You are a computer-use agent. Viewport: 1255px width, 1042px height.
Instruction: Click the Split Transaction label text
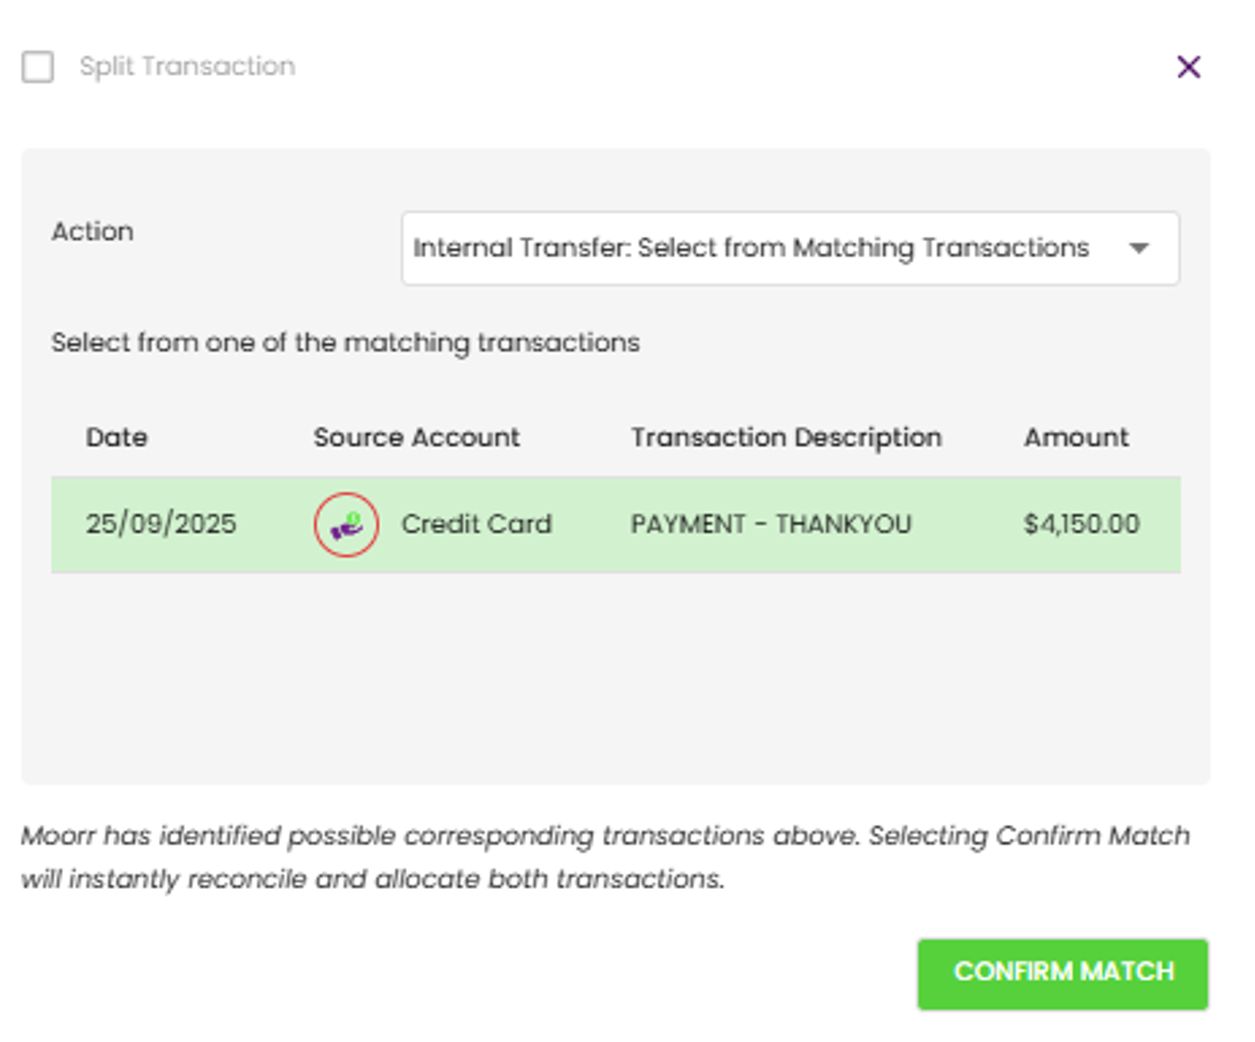[187, 66]
